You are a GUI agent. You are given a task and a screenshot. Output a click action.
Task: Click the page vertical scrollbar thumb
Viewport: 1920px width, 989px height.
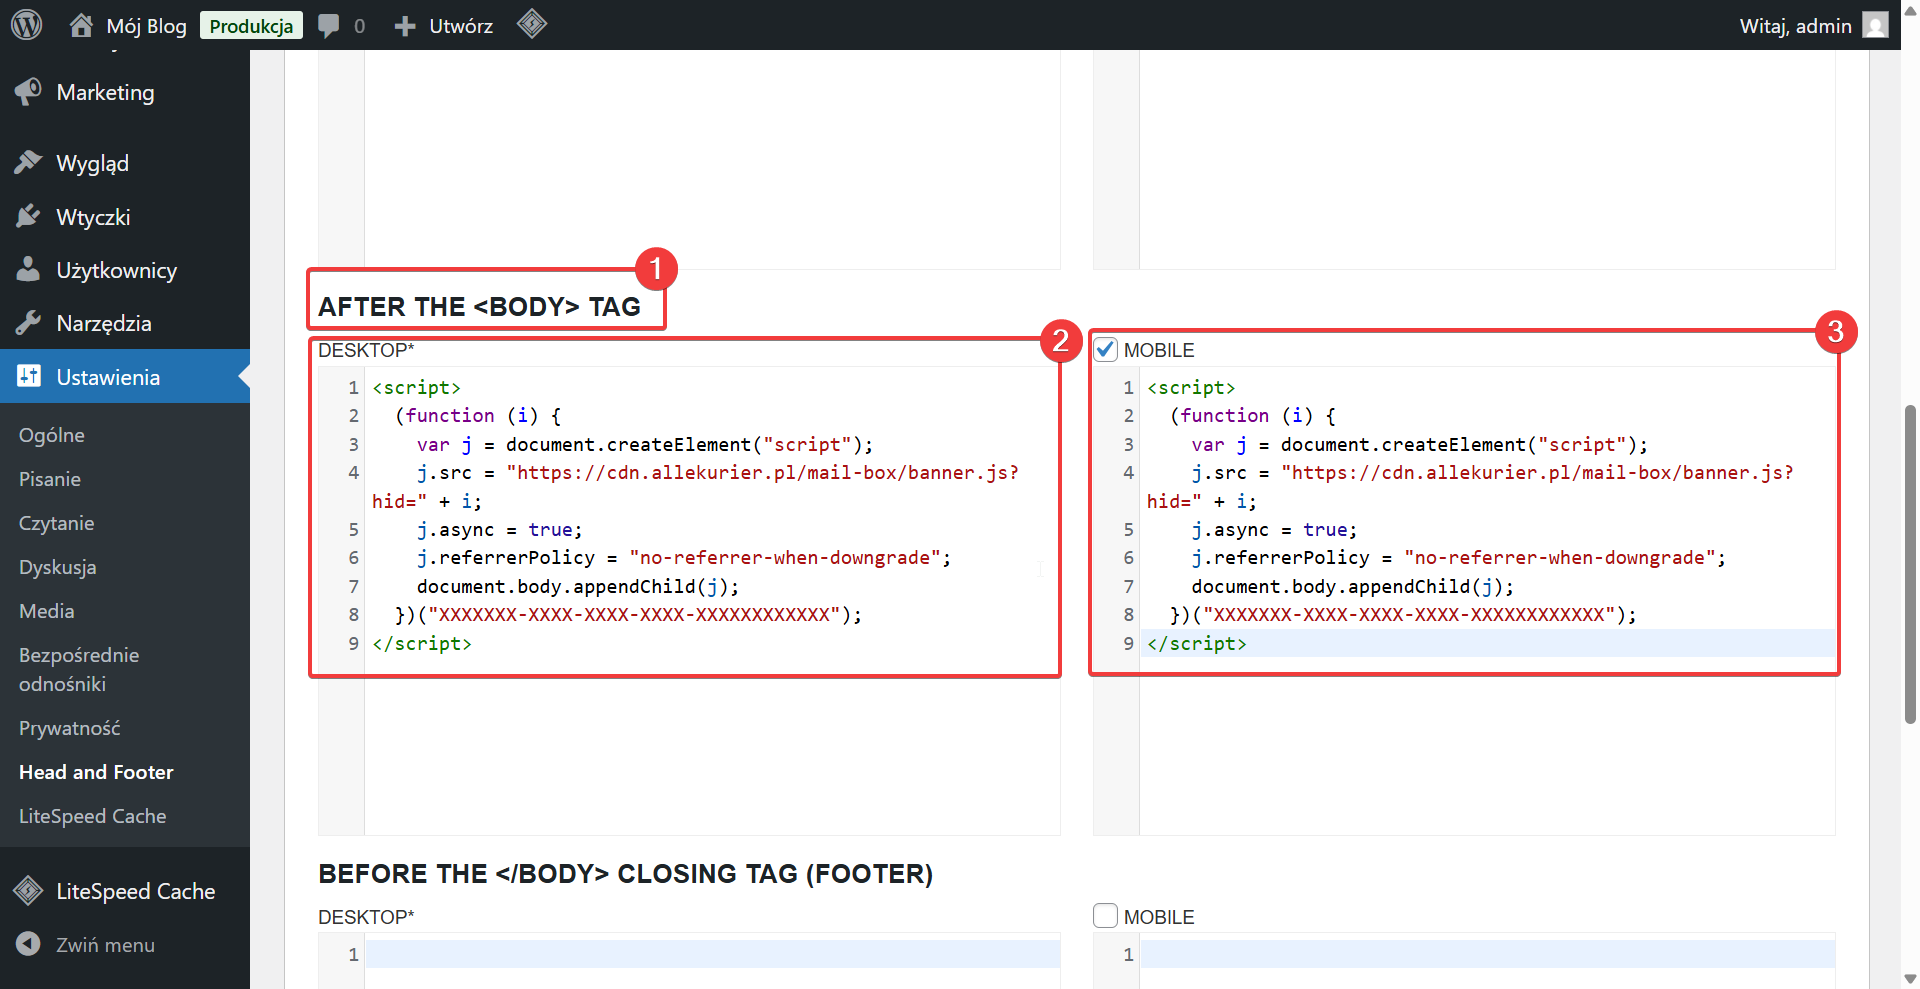tap(1910, 563)
